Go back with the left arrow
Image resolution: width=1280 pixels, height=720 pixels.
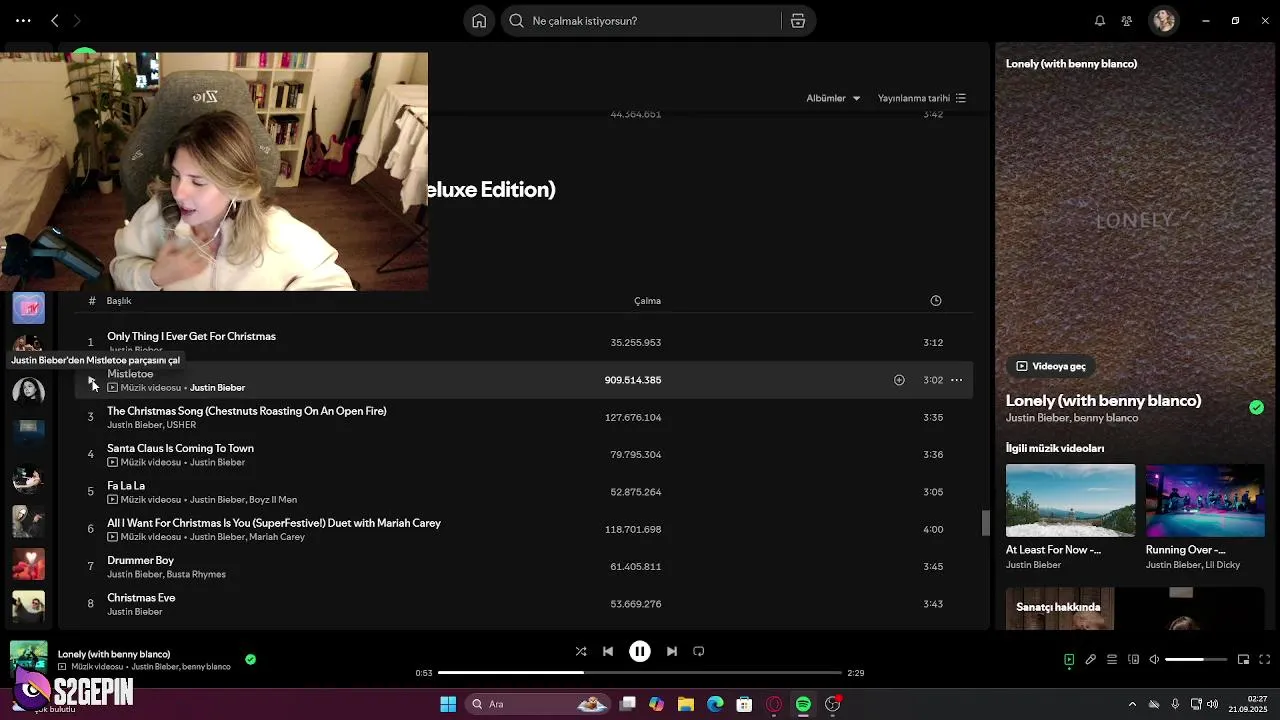point(55,20)
